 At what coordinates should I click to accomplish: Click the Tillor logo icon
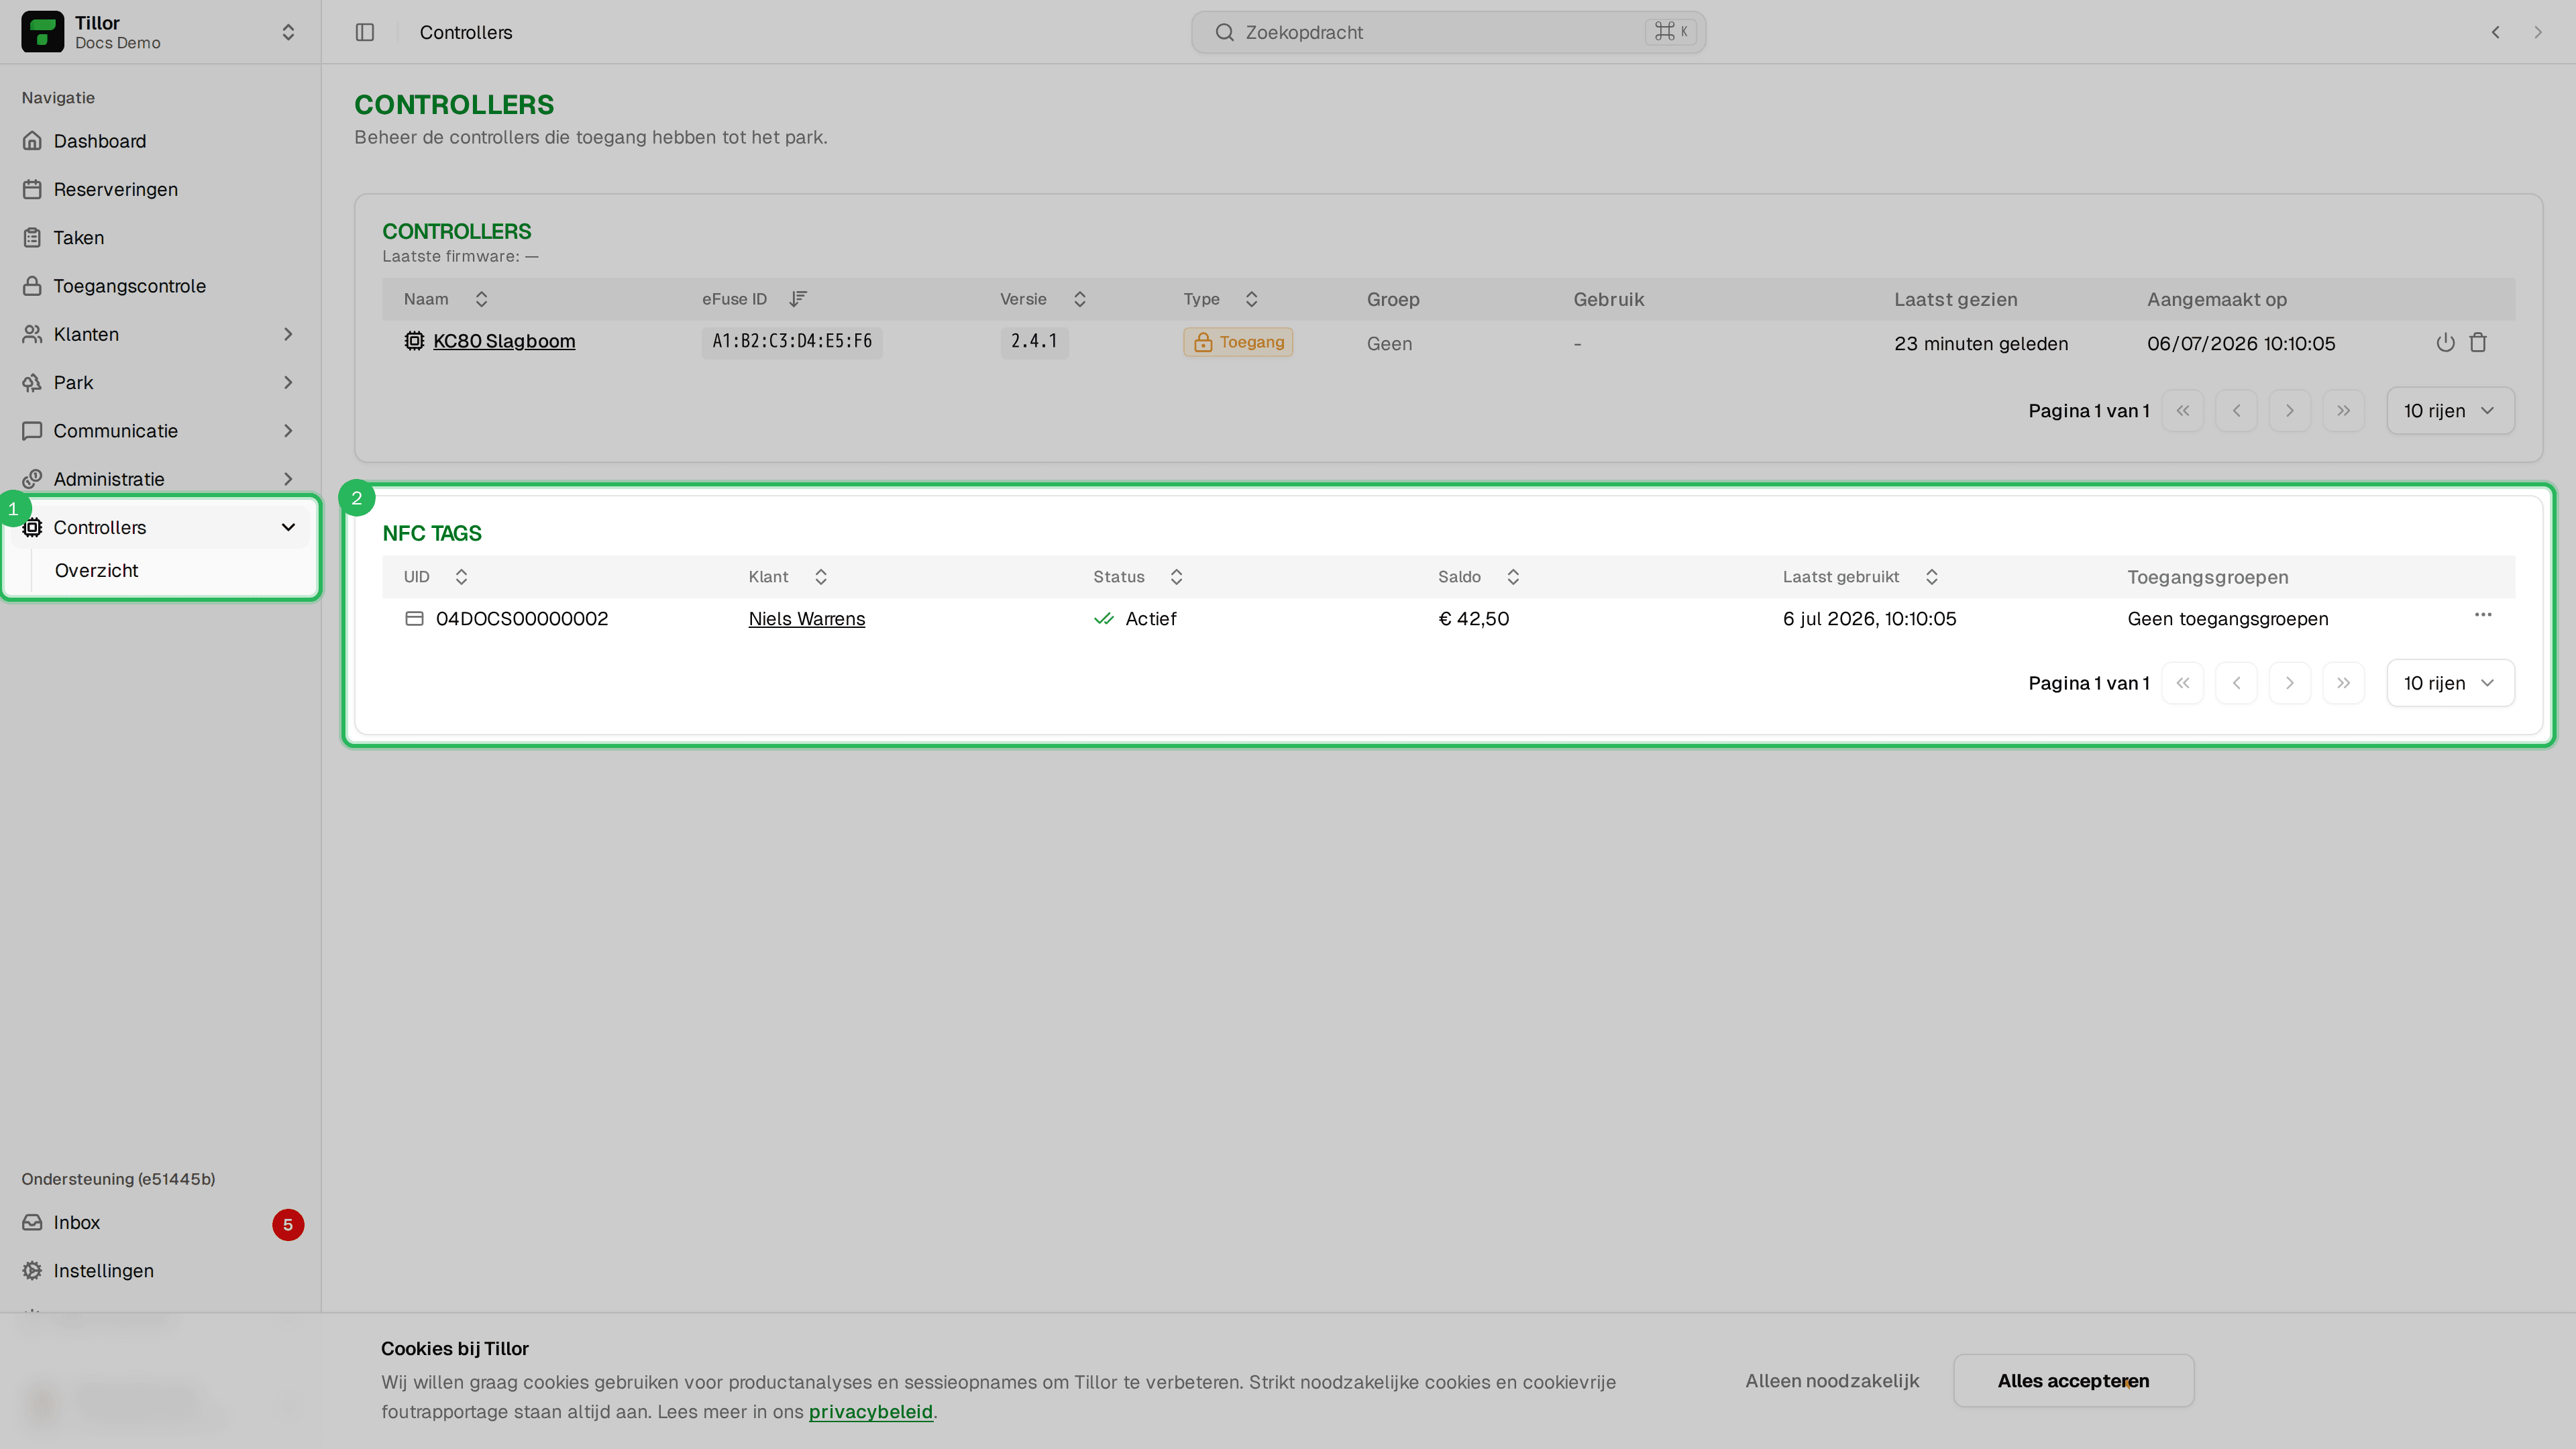coord(42,32)
